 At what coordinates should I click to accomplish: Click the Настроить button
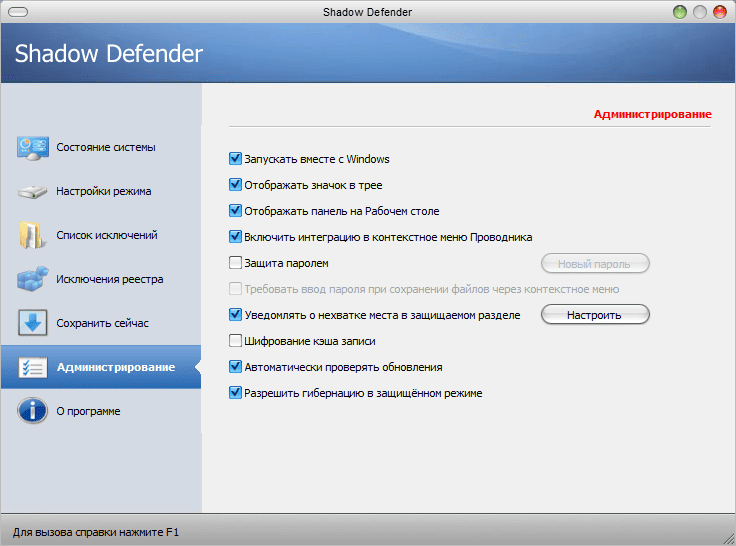(595, 315)
